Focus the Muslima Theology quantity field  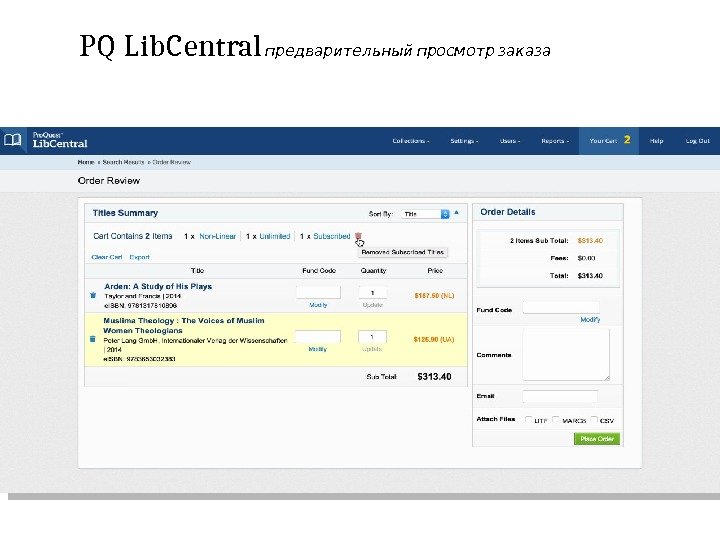click(x=372, y=337)
